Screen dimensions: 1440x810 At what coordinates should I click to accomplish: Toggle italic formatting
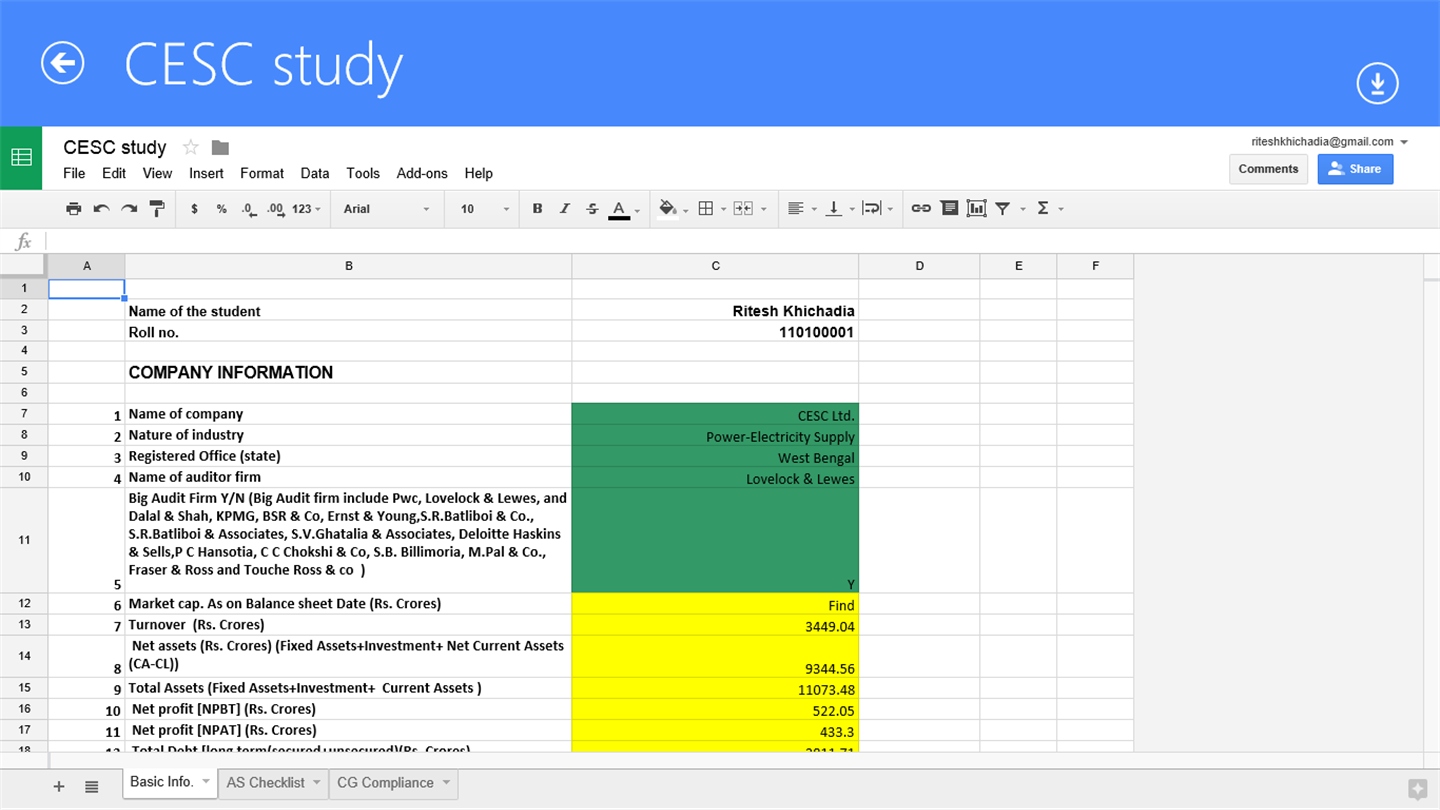coord(564,208)
